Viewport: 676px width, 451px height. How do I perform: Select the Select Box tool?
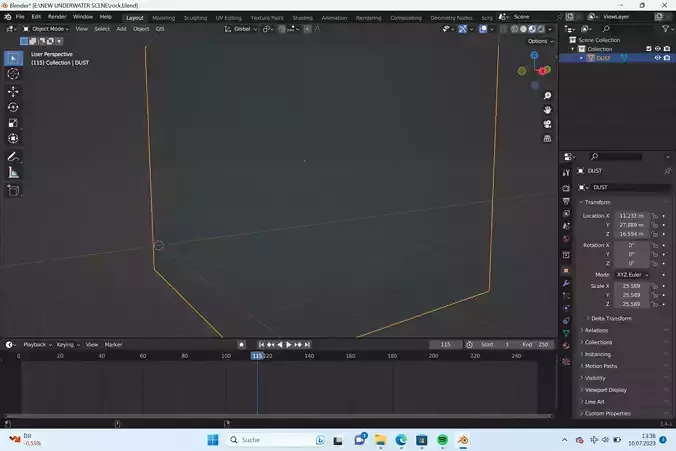[13, 58]
